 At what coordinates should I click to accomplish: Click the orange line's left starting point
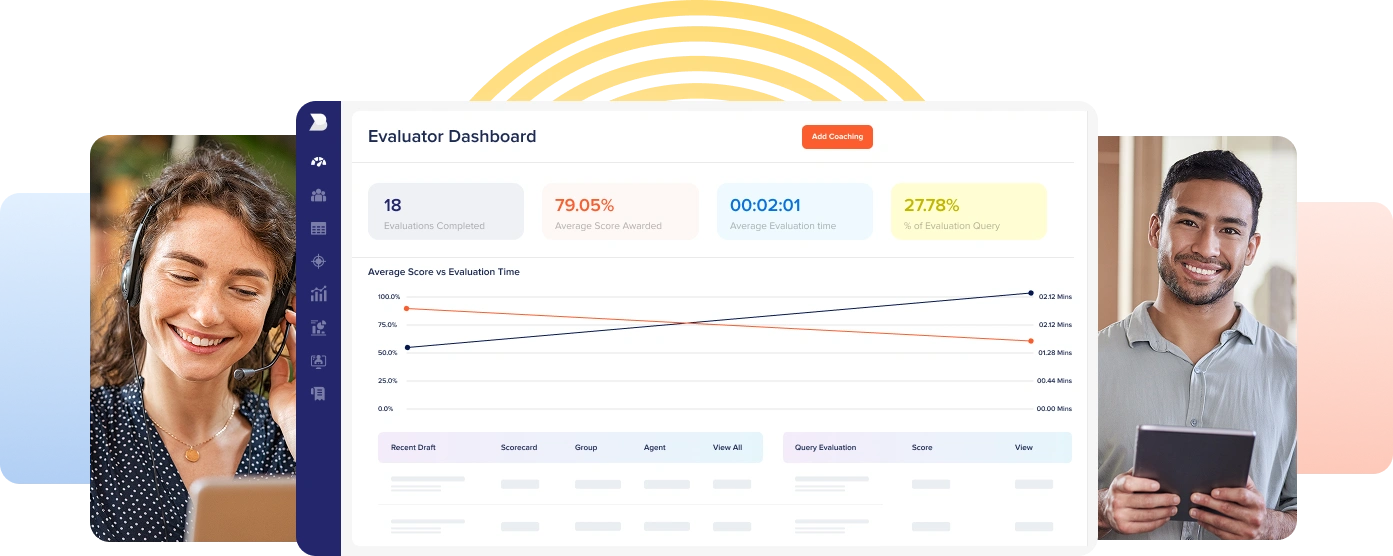[x=406, y=308]
